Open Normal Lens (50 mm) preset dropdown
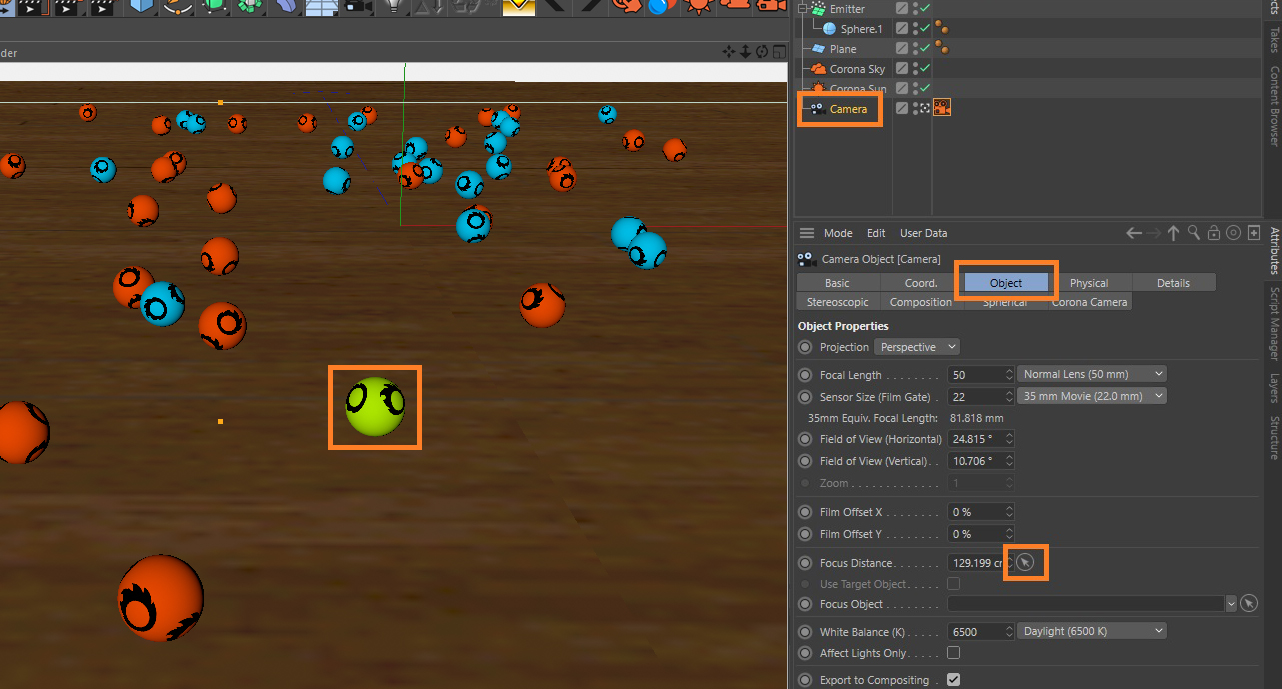The image size is (1282, 689). [1092, 374]
